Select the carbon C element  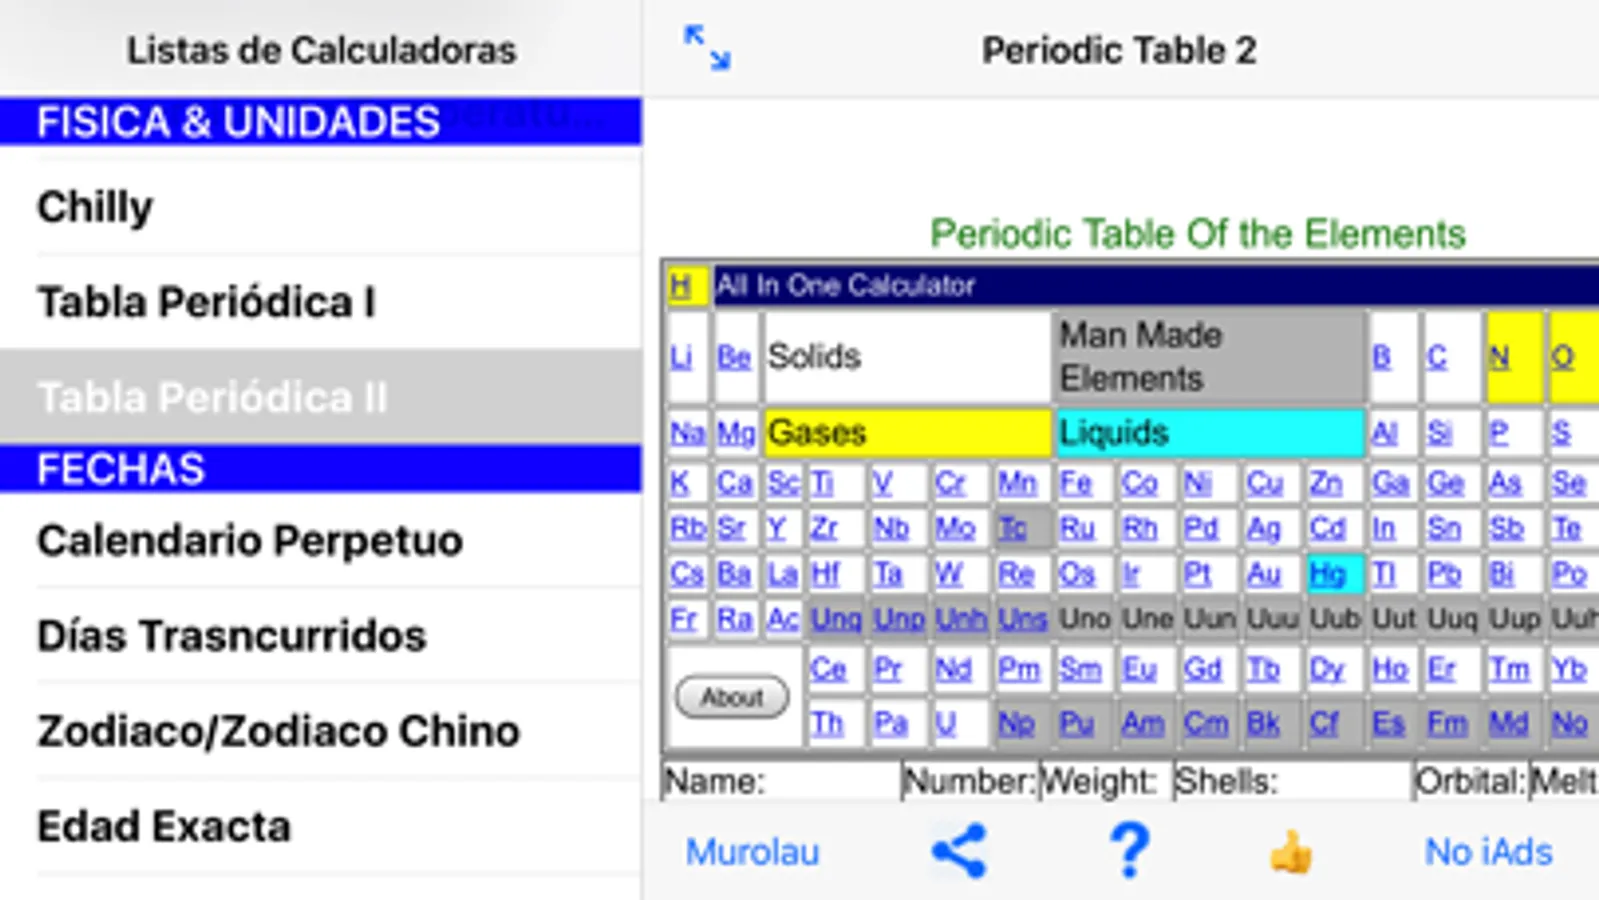(x=1437, y=357)
